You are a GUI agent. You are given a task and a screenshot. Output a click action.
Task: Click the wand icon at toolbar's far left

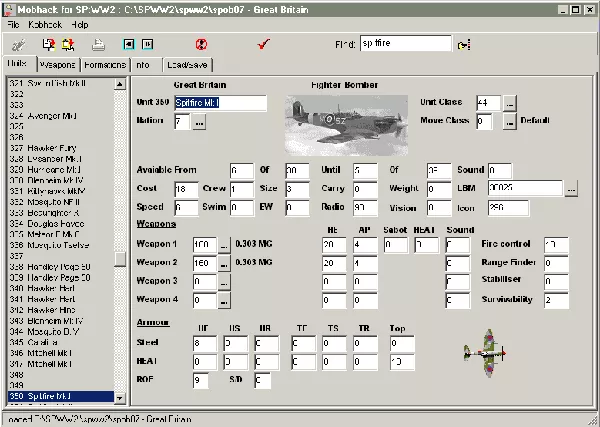coord(17,45)
